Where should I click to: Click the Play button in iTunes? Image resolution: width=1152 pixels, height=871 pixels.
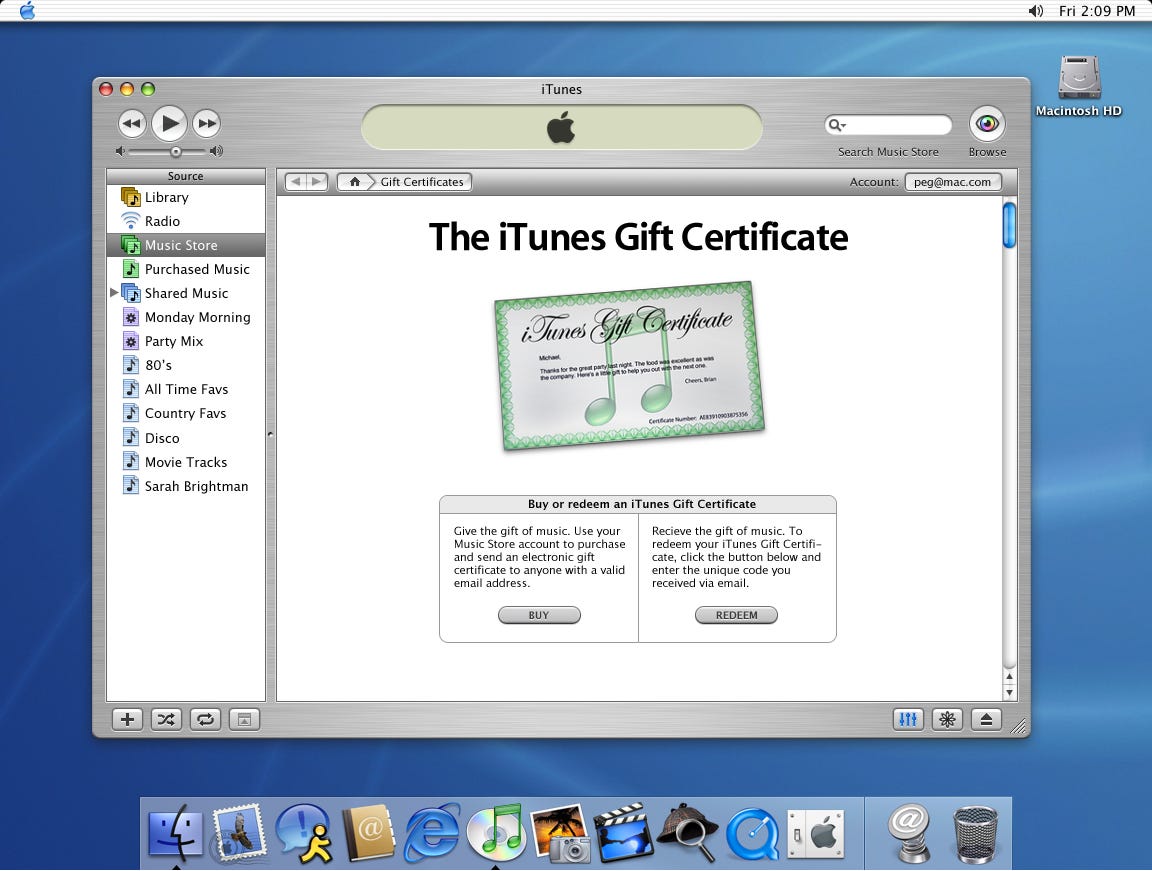pos(170,123)
